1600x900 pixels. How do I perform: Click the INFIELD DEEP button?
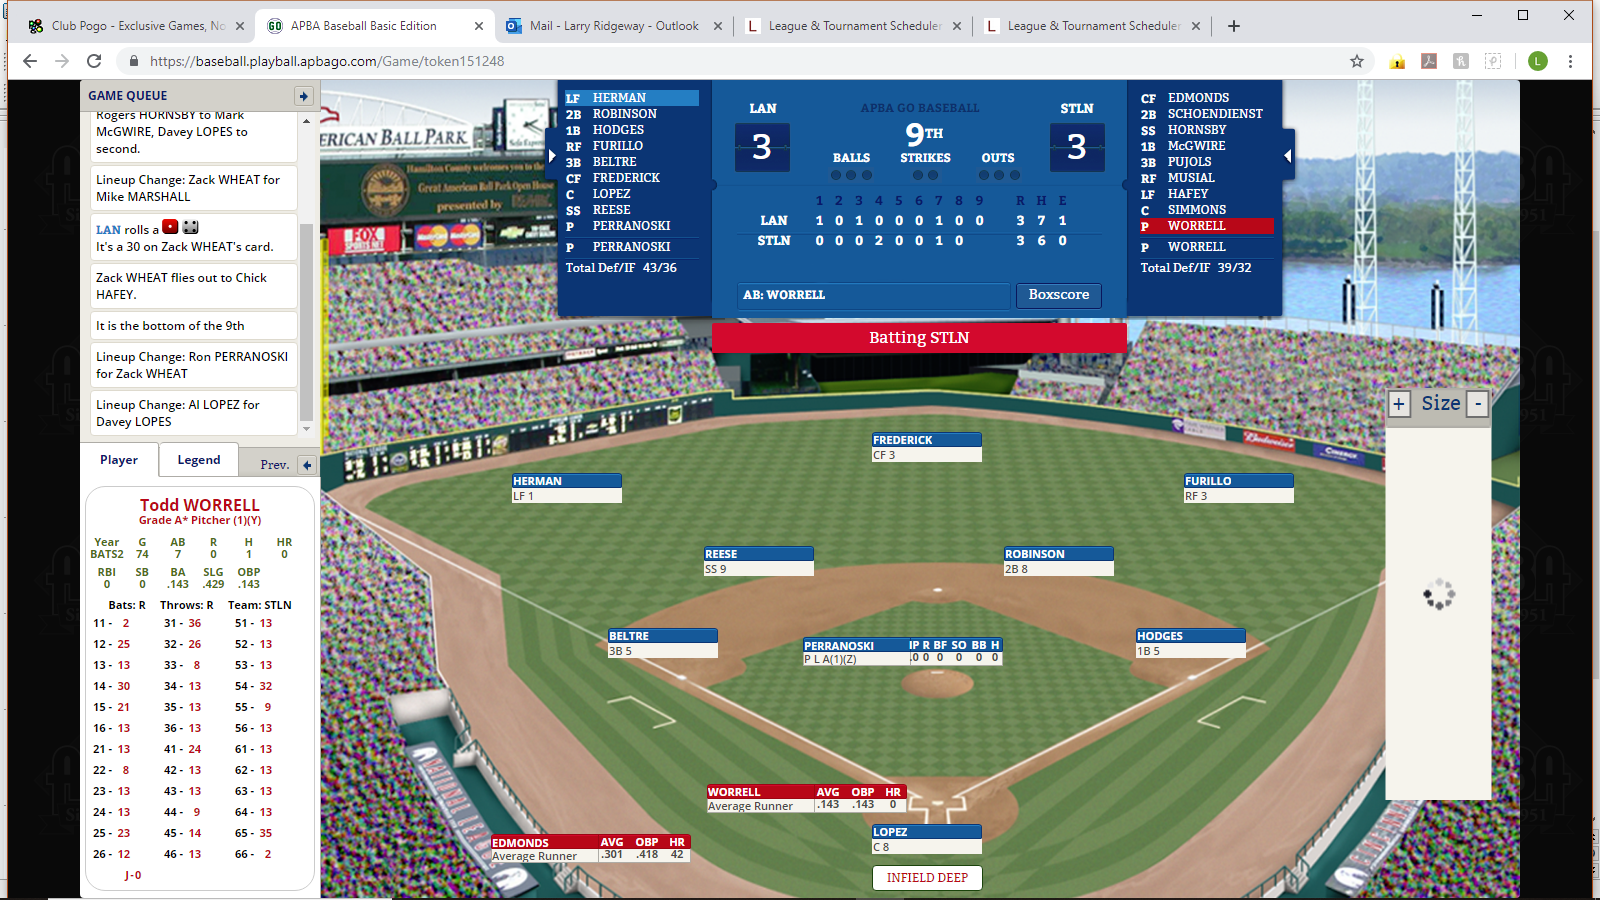(x=927, y=878)
